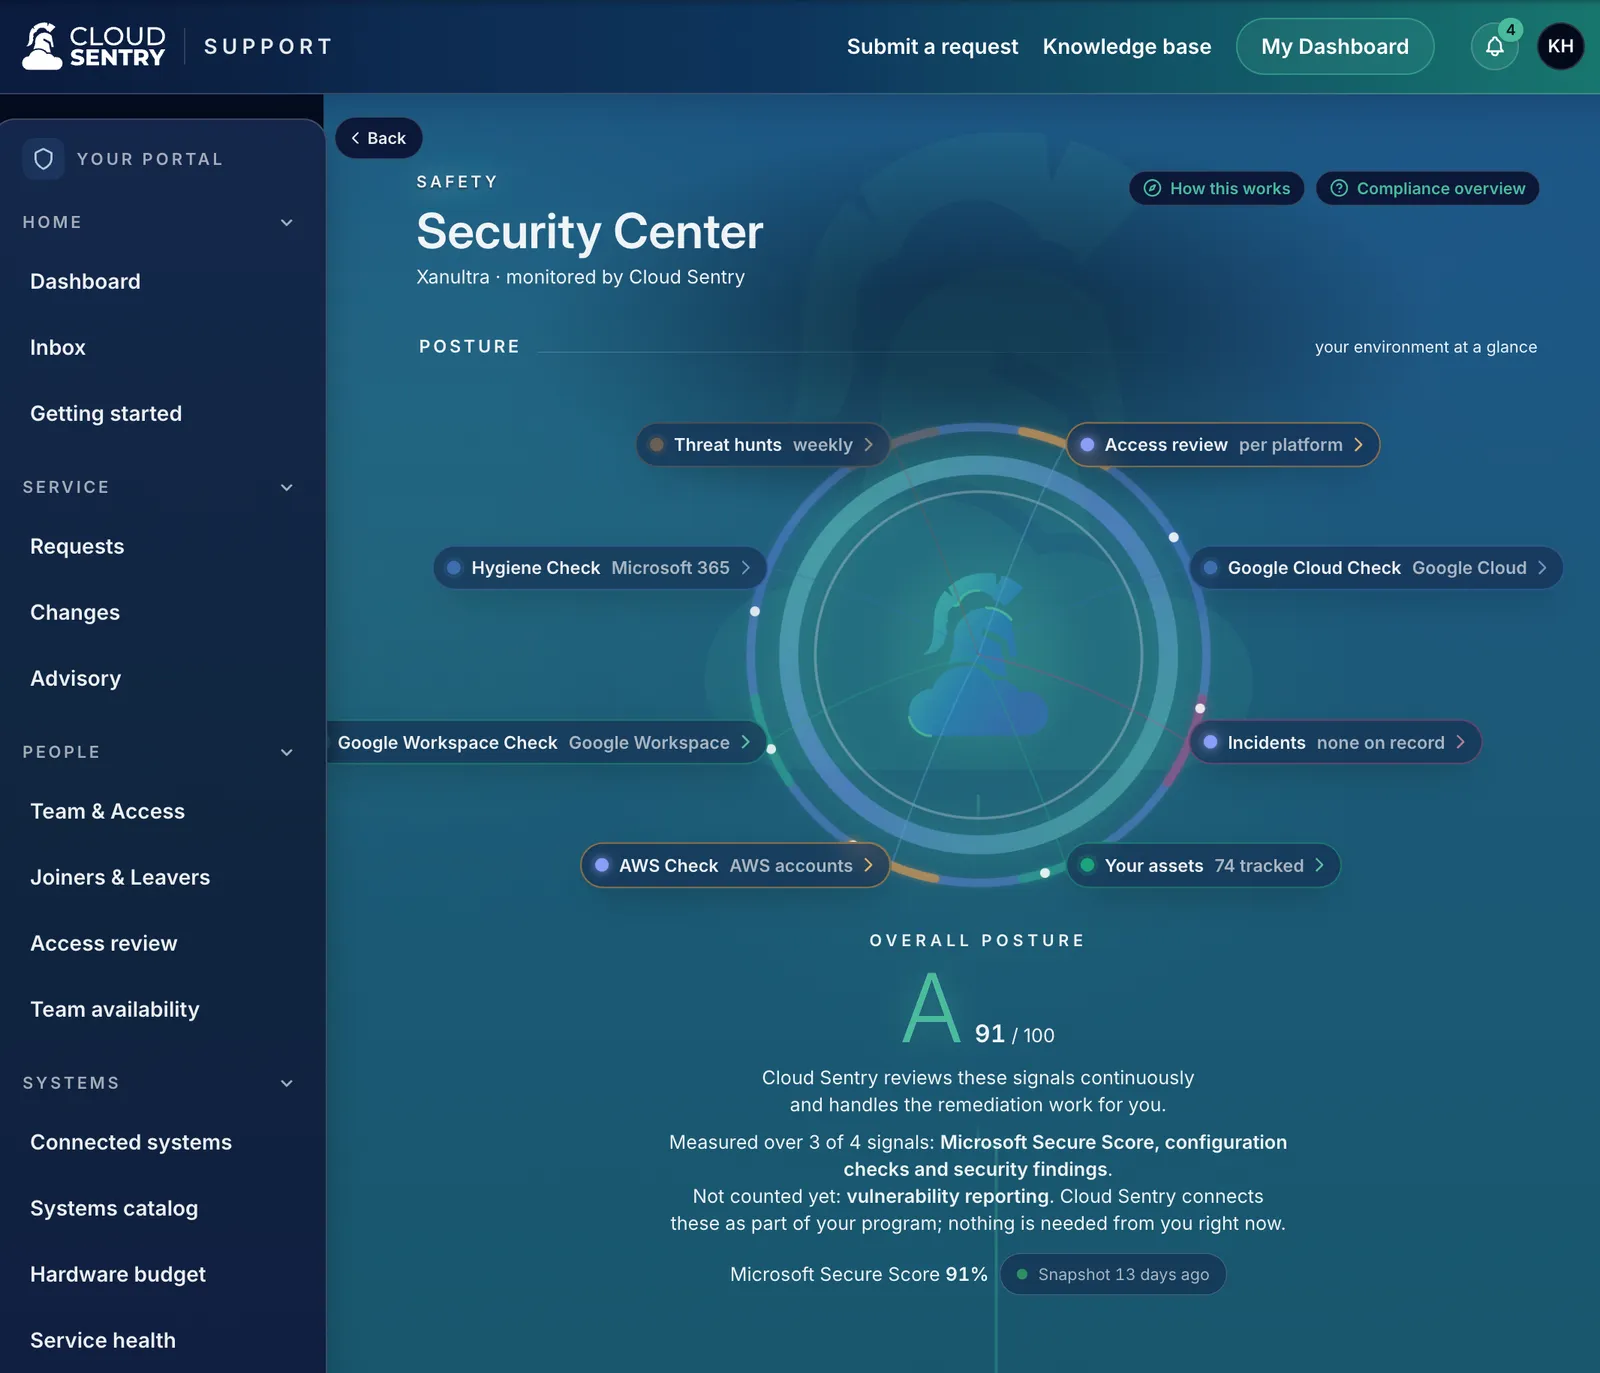Click the My Dashboard button

[1335, 46]
